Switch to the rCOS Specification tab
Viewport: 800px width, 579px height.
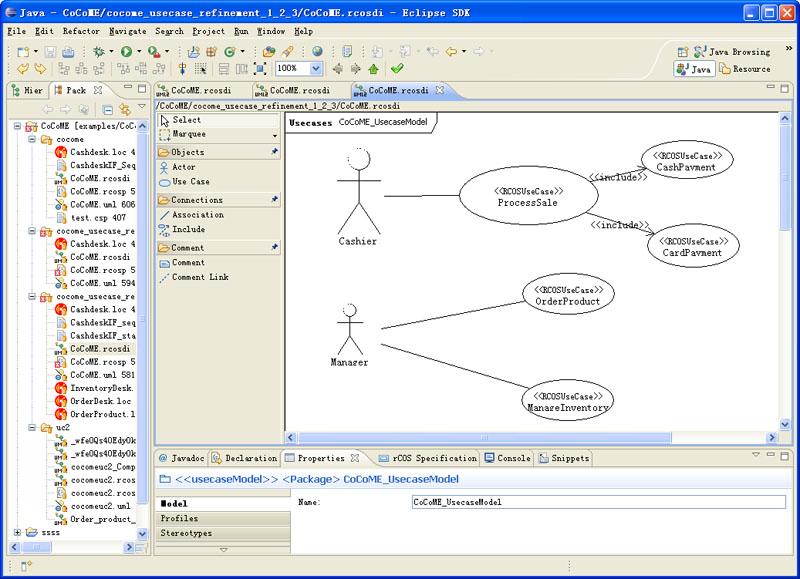pos(428,458)
